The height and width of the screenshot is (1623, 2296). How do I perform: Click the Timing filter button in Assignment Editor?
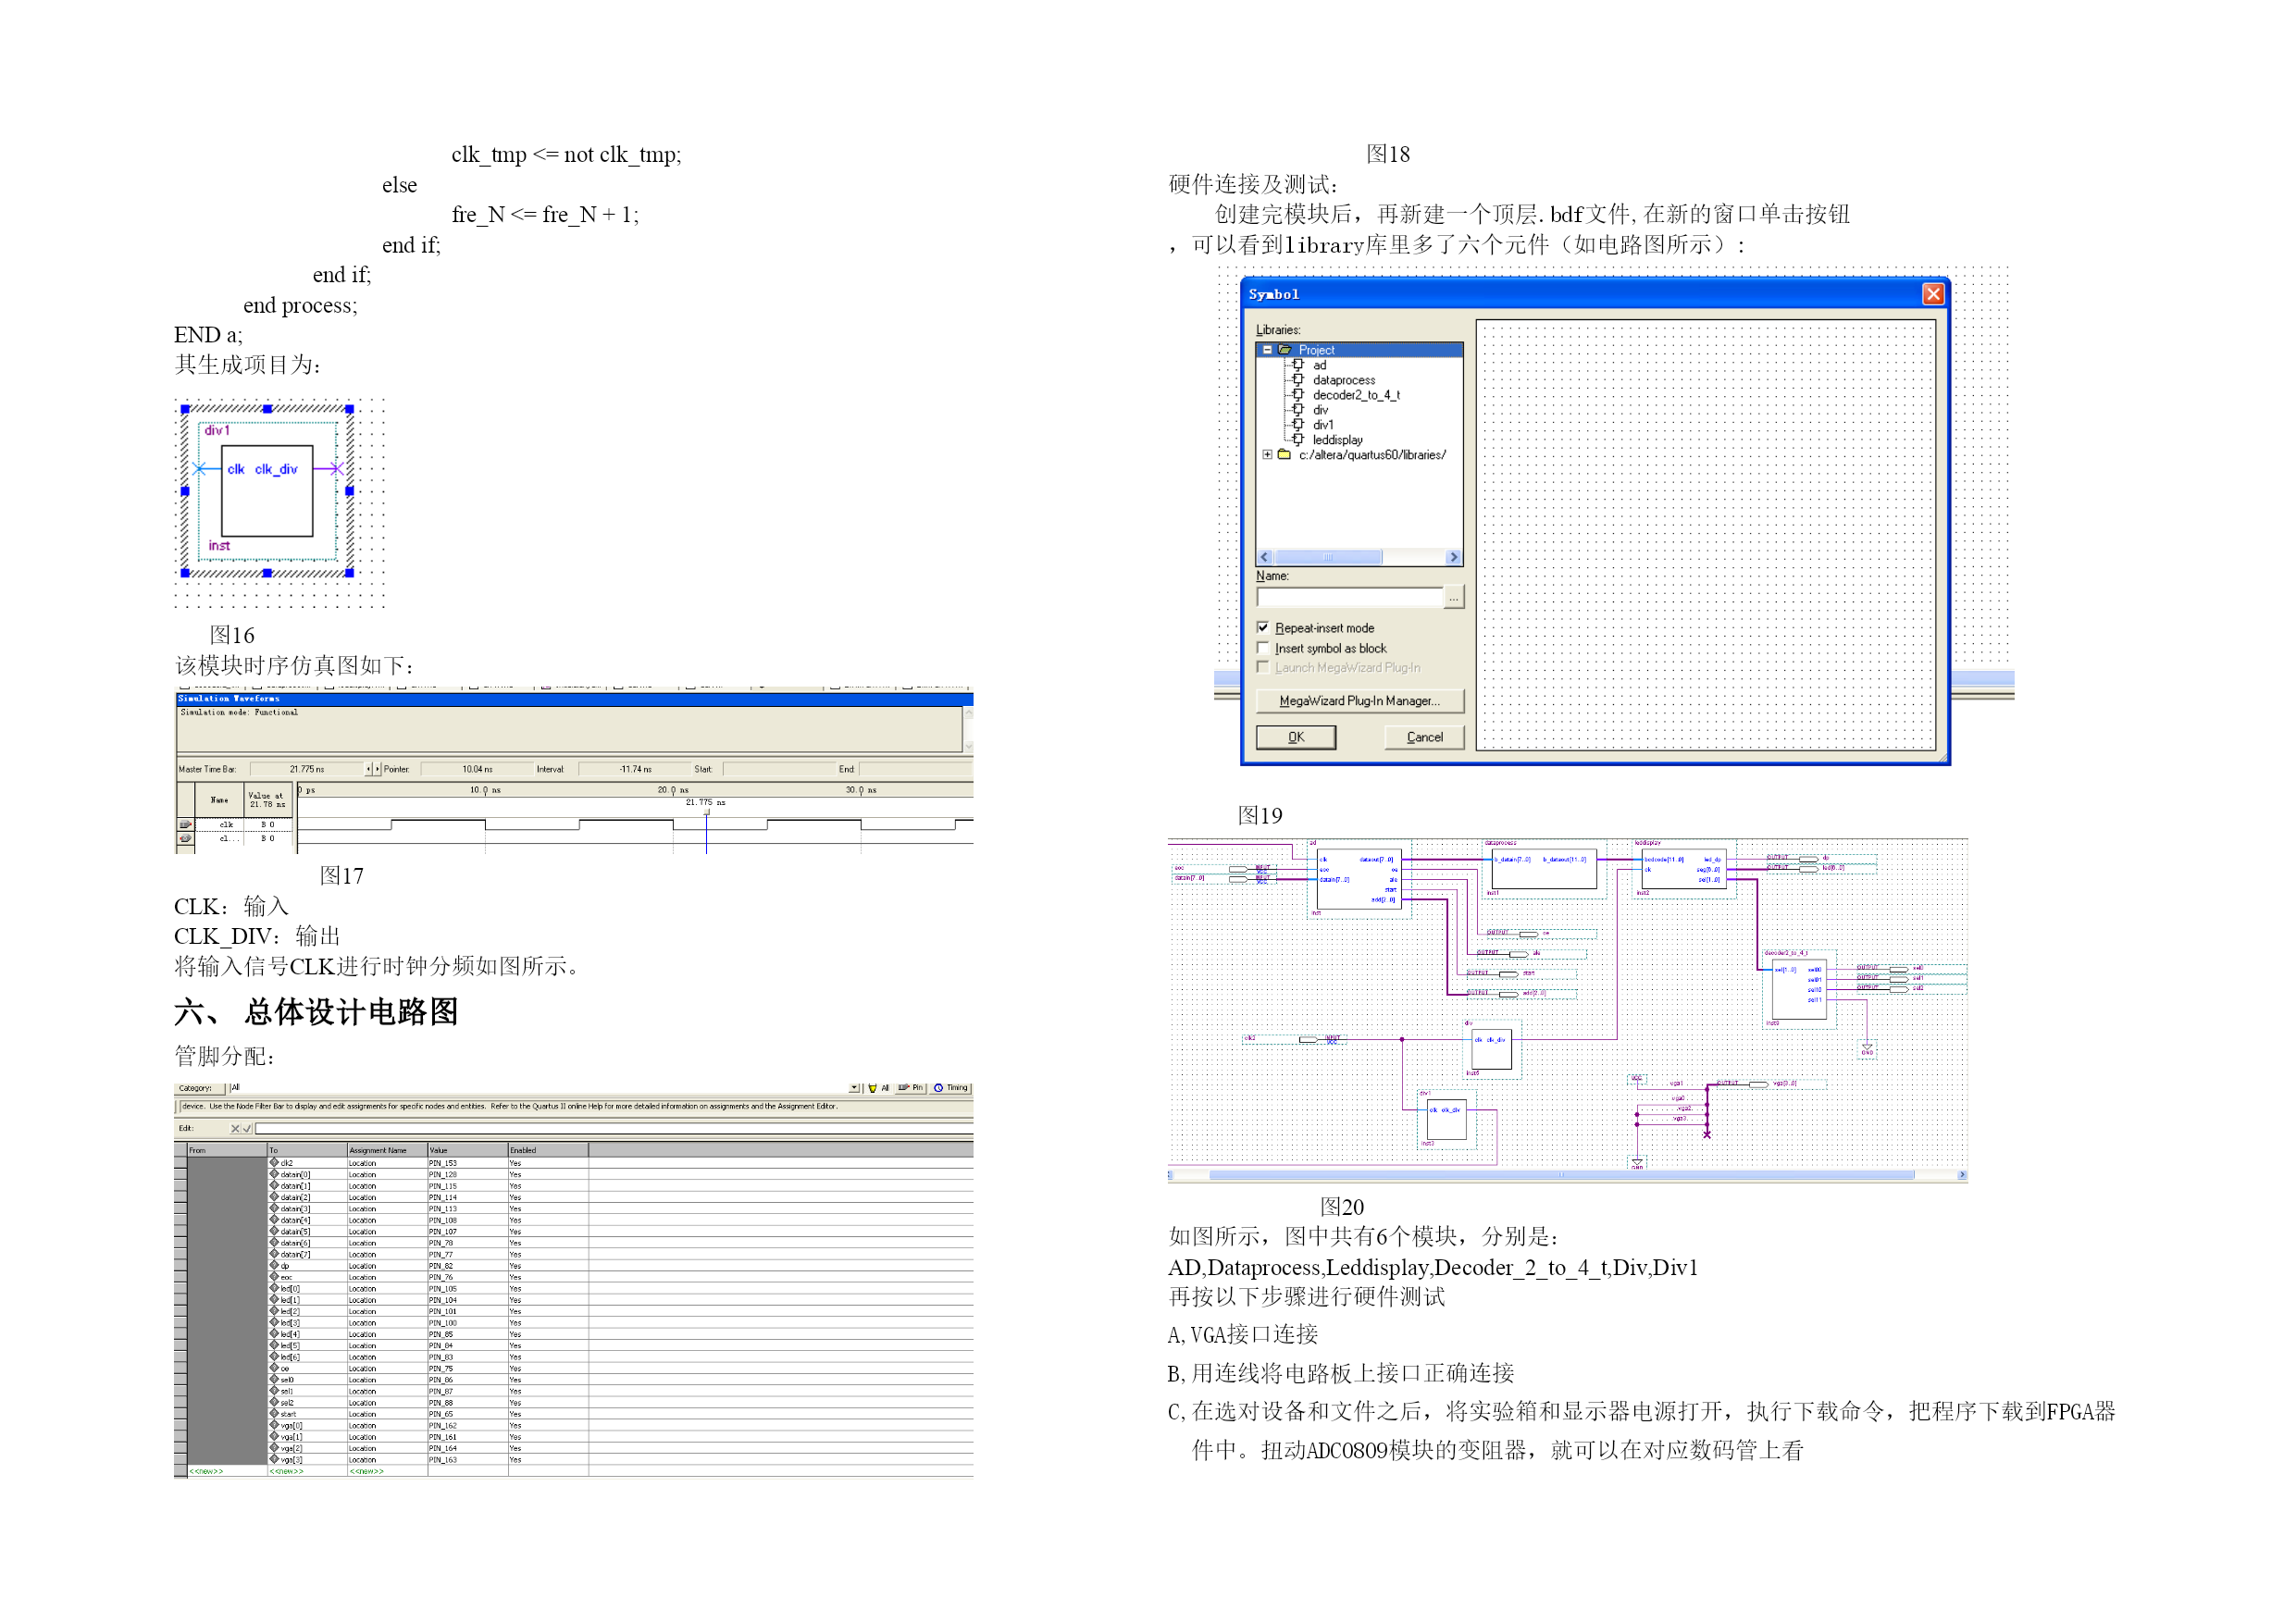(x=951, y=1088)
